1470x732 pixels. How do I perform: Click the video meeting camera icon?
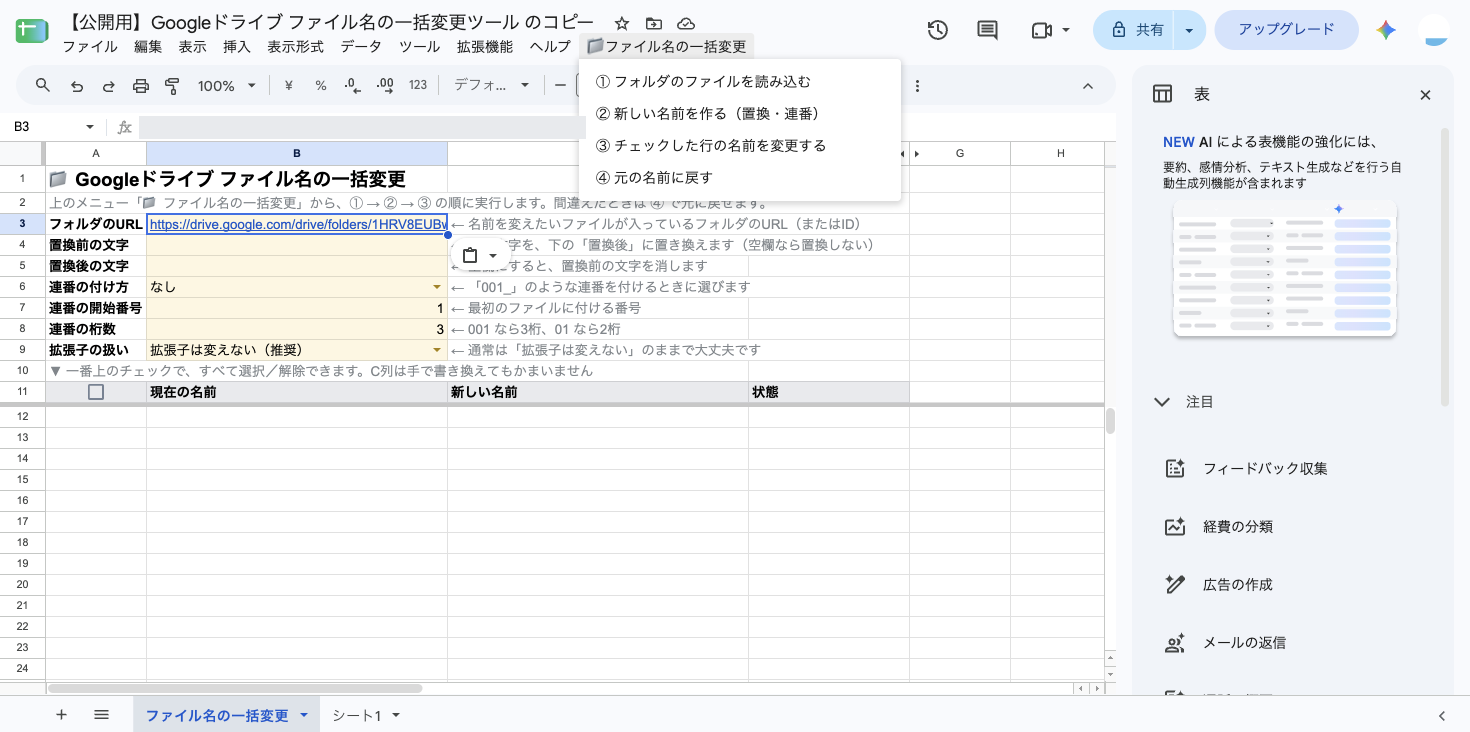click(1041, 30)
